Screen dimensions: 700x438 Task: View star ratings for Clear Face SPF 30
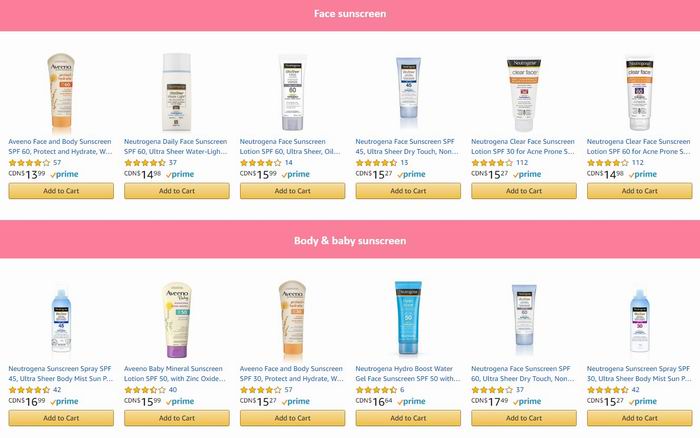(x=492, y=163)
